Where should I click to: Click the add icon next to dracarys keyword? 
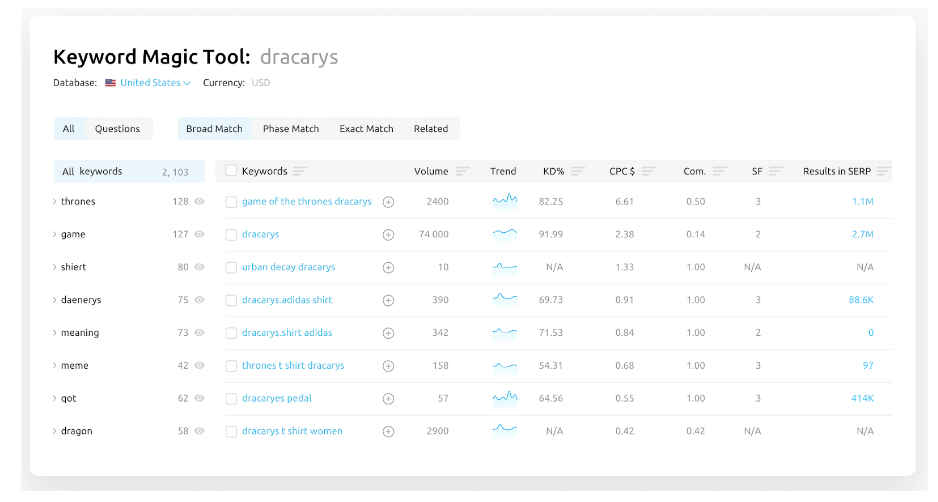388,235
